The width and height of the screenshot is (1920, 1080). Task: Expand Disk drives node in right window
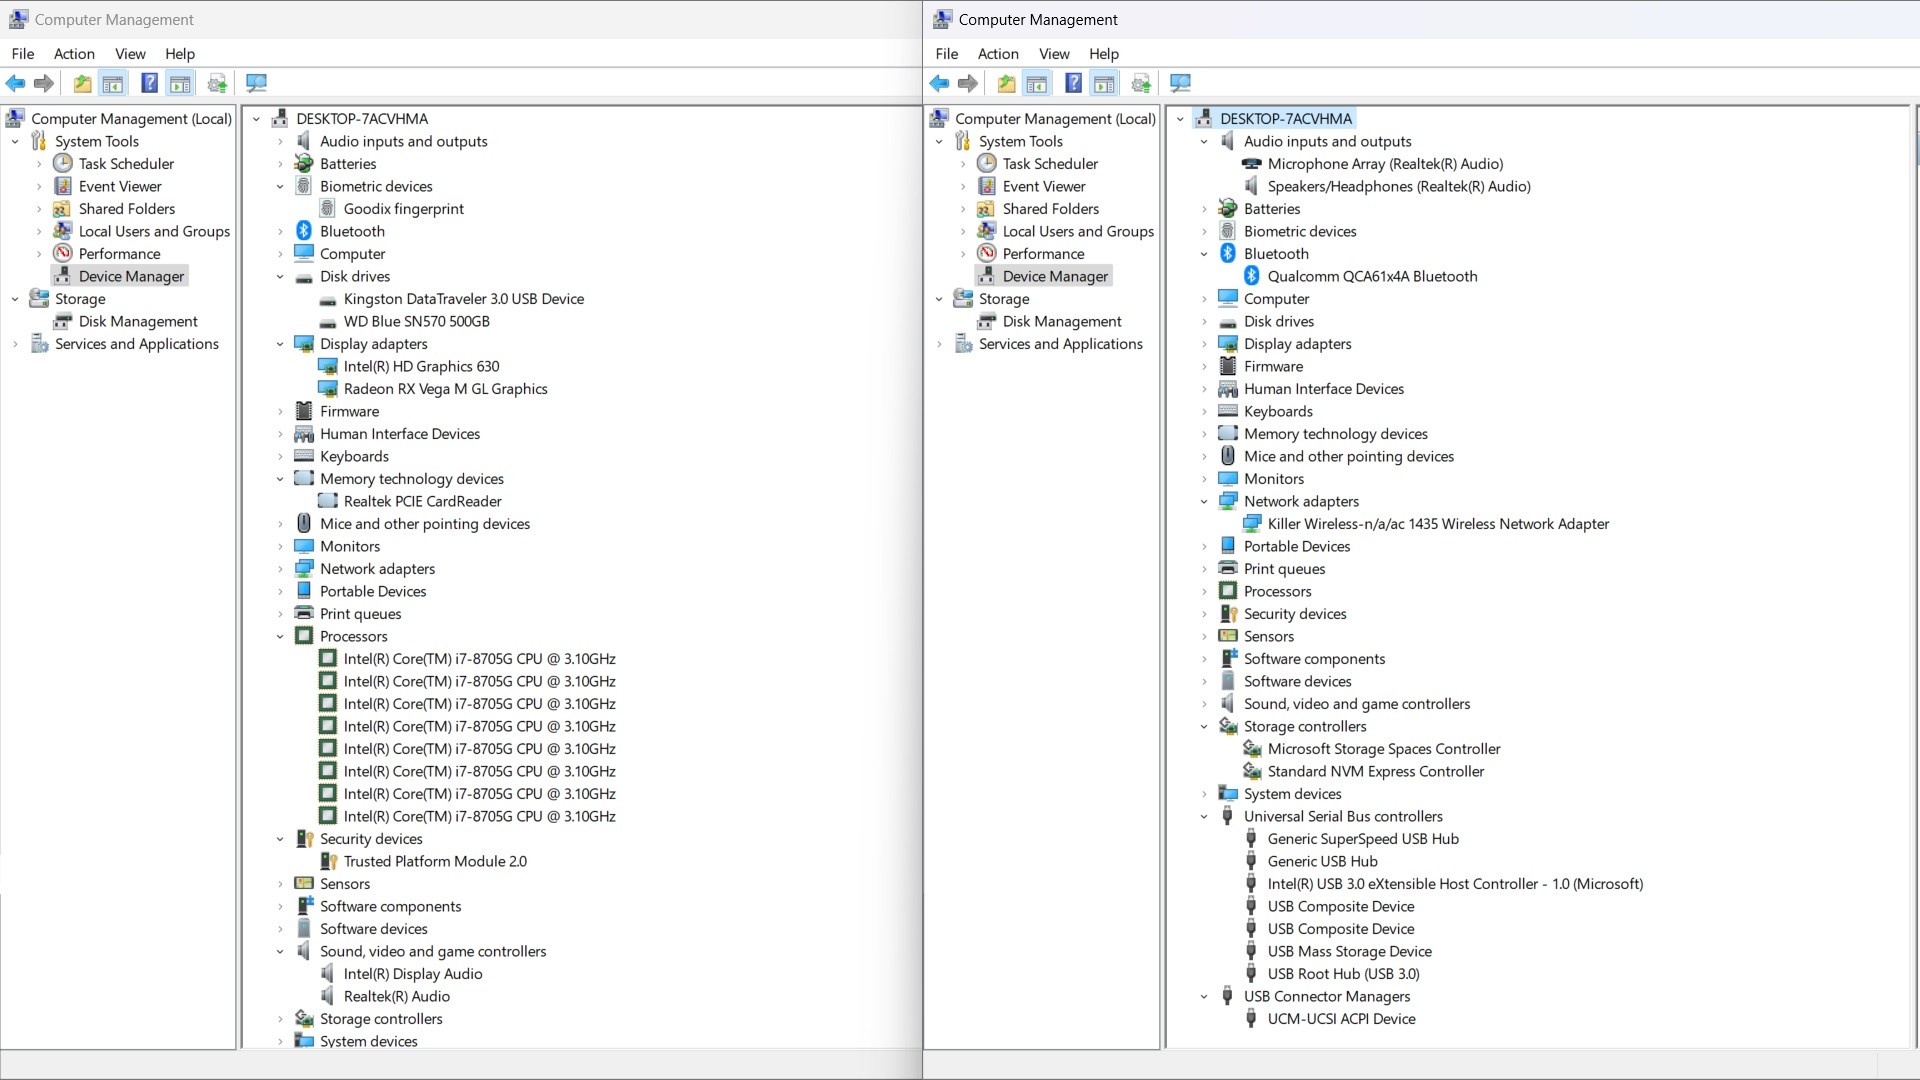tap(1204, 322)
